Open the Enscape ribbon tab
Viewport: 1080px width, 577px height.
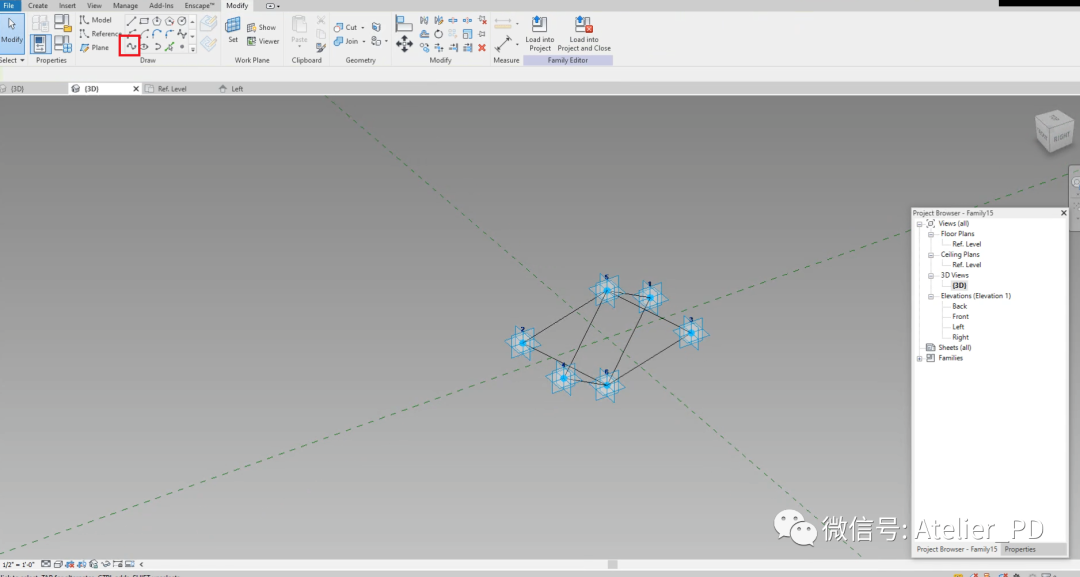point(200,6)
